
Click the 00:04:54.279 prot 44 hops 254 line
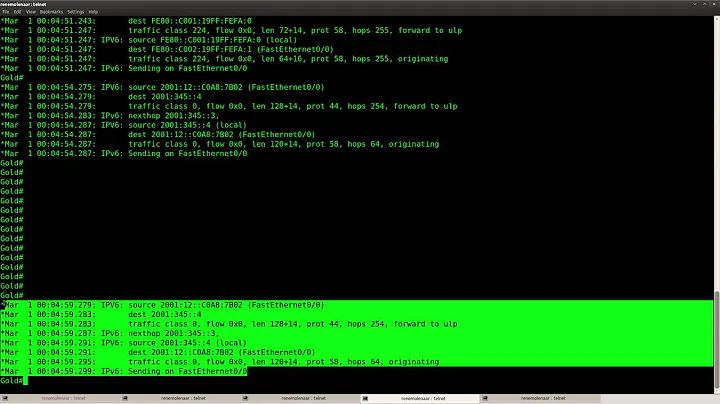click(x=229, y=106)
